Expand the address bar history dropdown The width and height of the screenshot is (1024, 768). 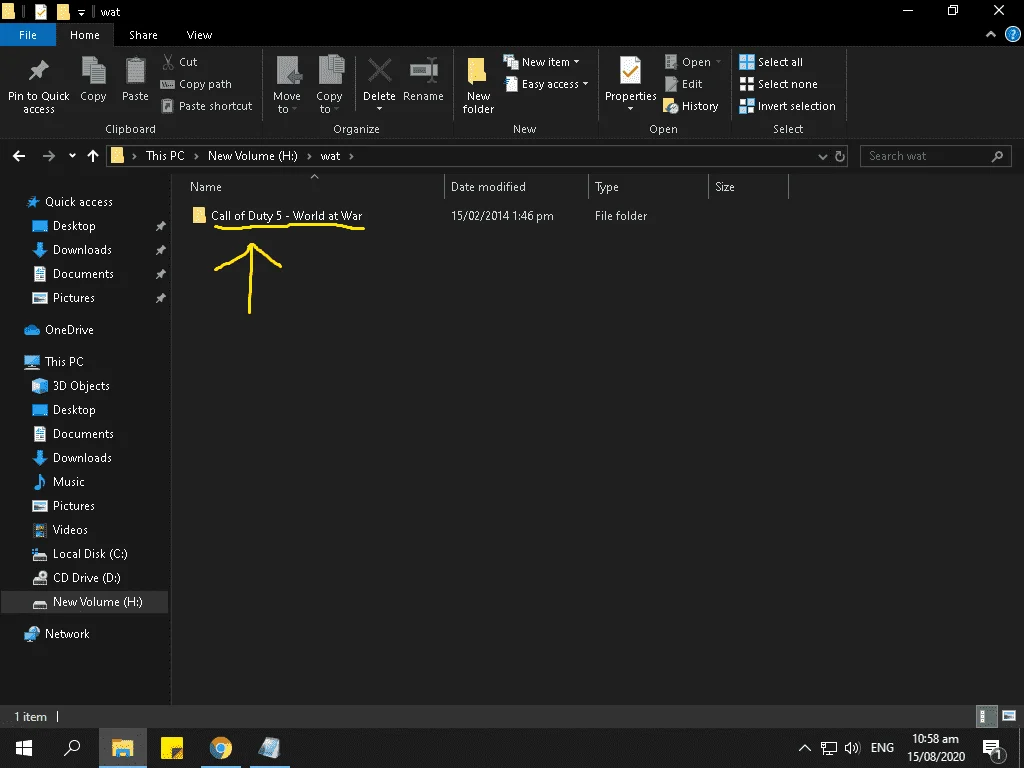[x=822, y=156]
